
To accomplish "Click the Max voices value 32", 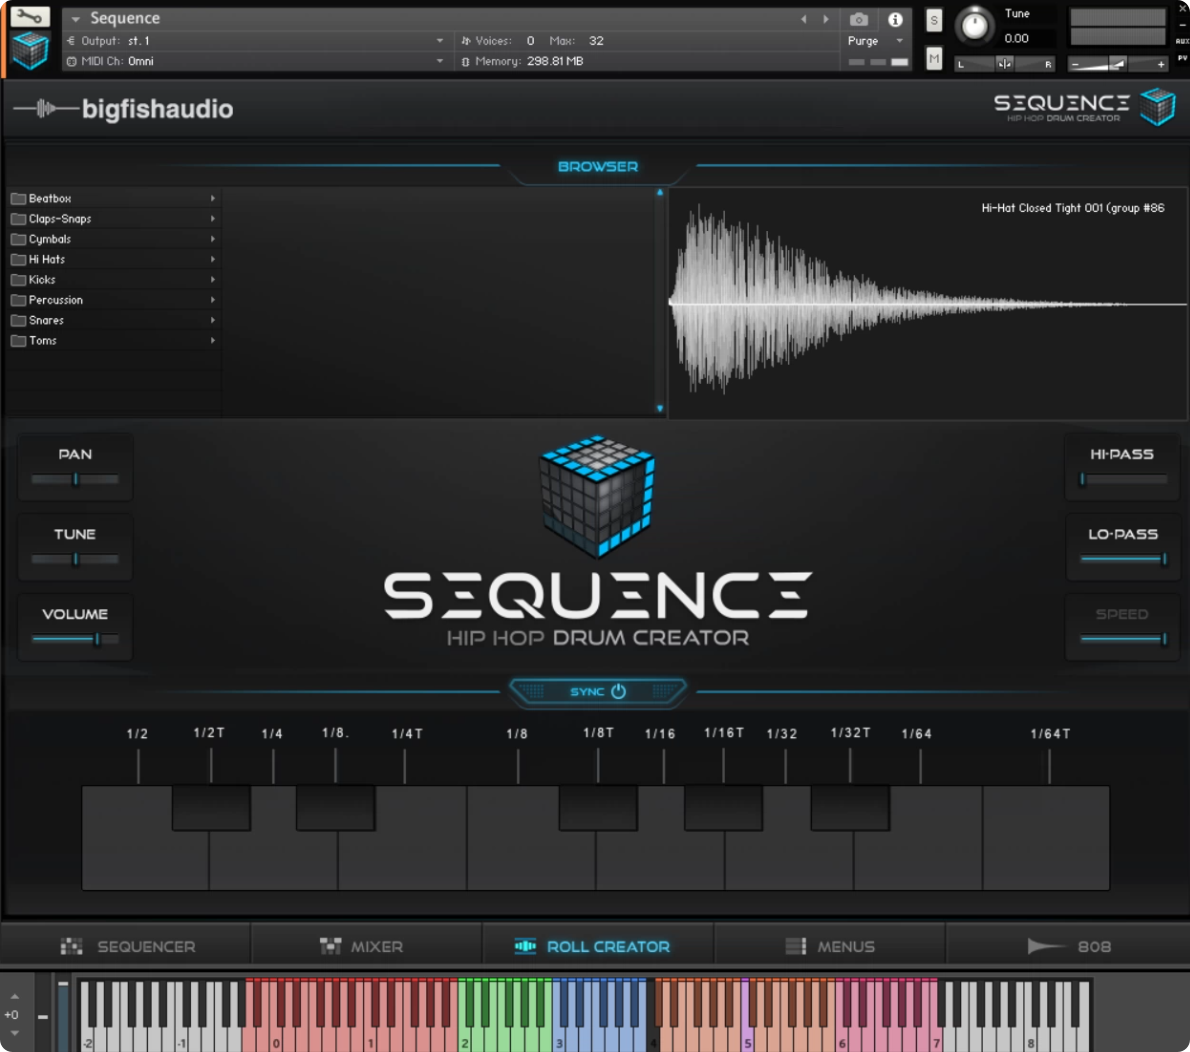I will click(x=597, y=41).
